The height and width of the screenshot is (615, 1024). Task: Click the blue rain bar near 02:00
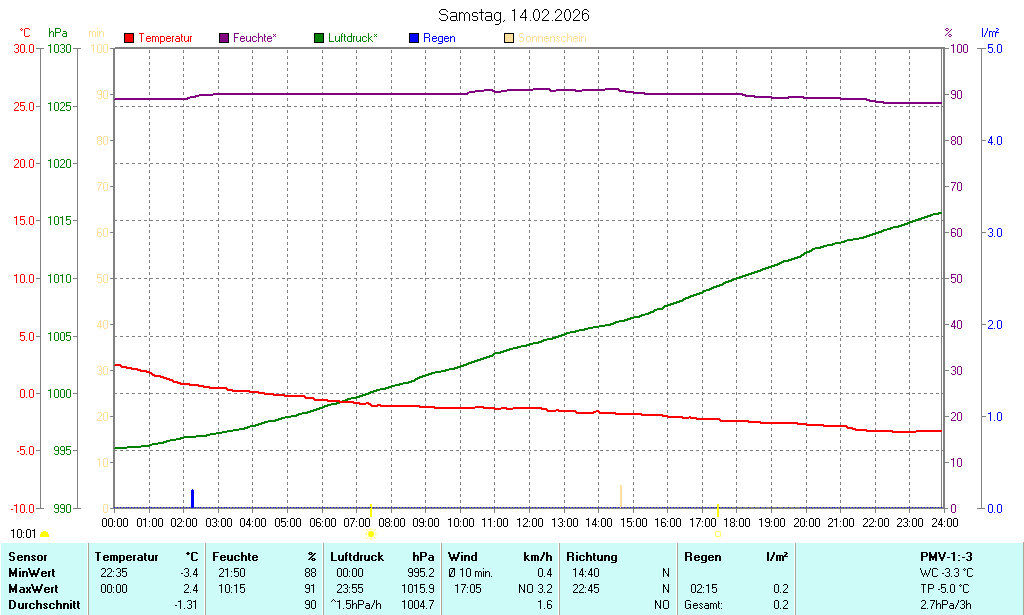click(192, 498)
